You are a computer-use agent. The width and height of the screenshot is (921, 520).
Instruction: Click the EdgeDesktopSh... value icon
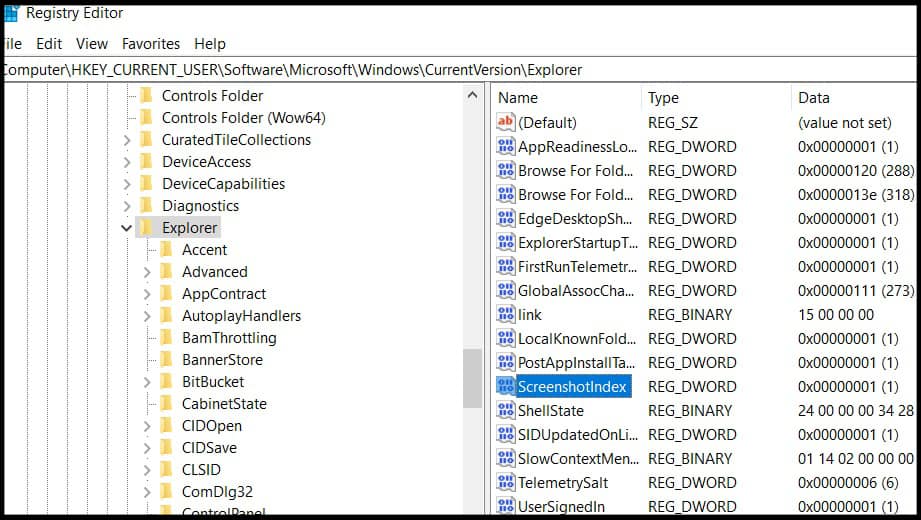(505, 218)
